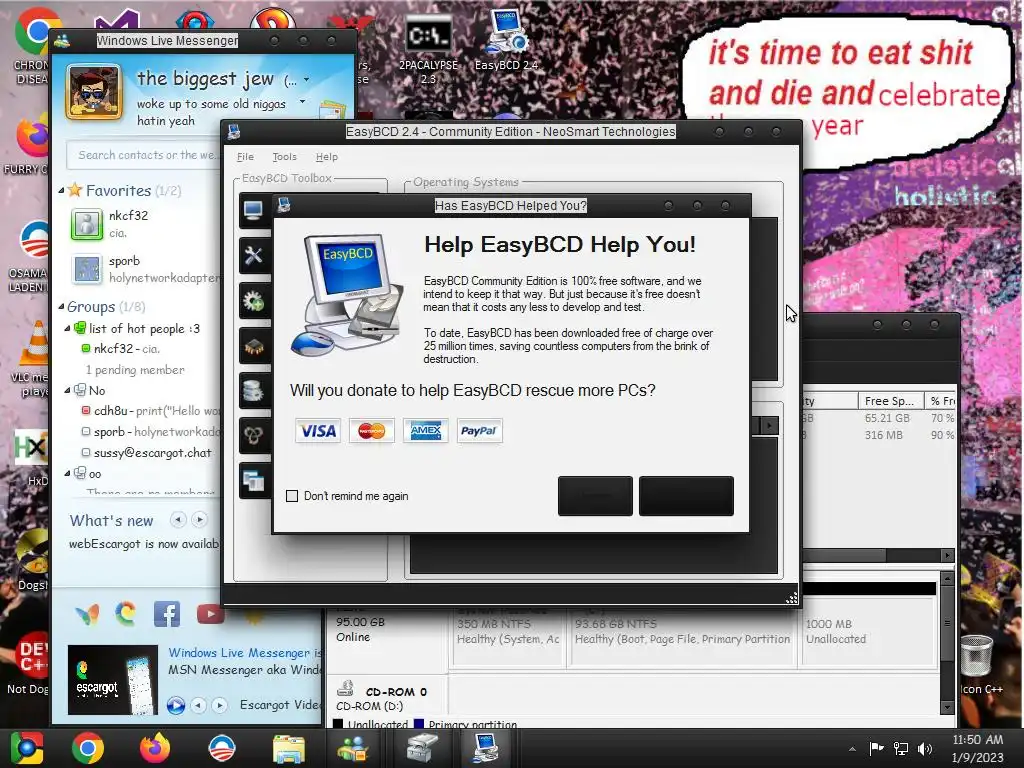Click the Windows Start button on taskbar
Image resolution: width=1024 pixels, height=768 pixels.
[x=26, y=748]
